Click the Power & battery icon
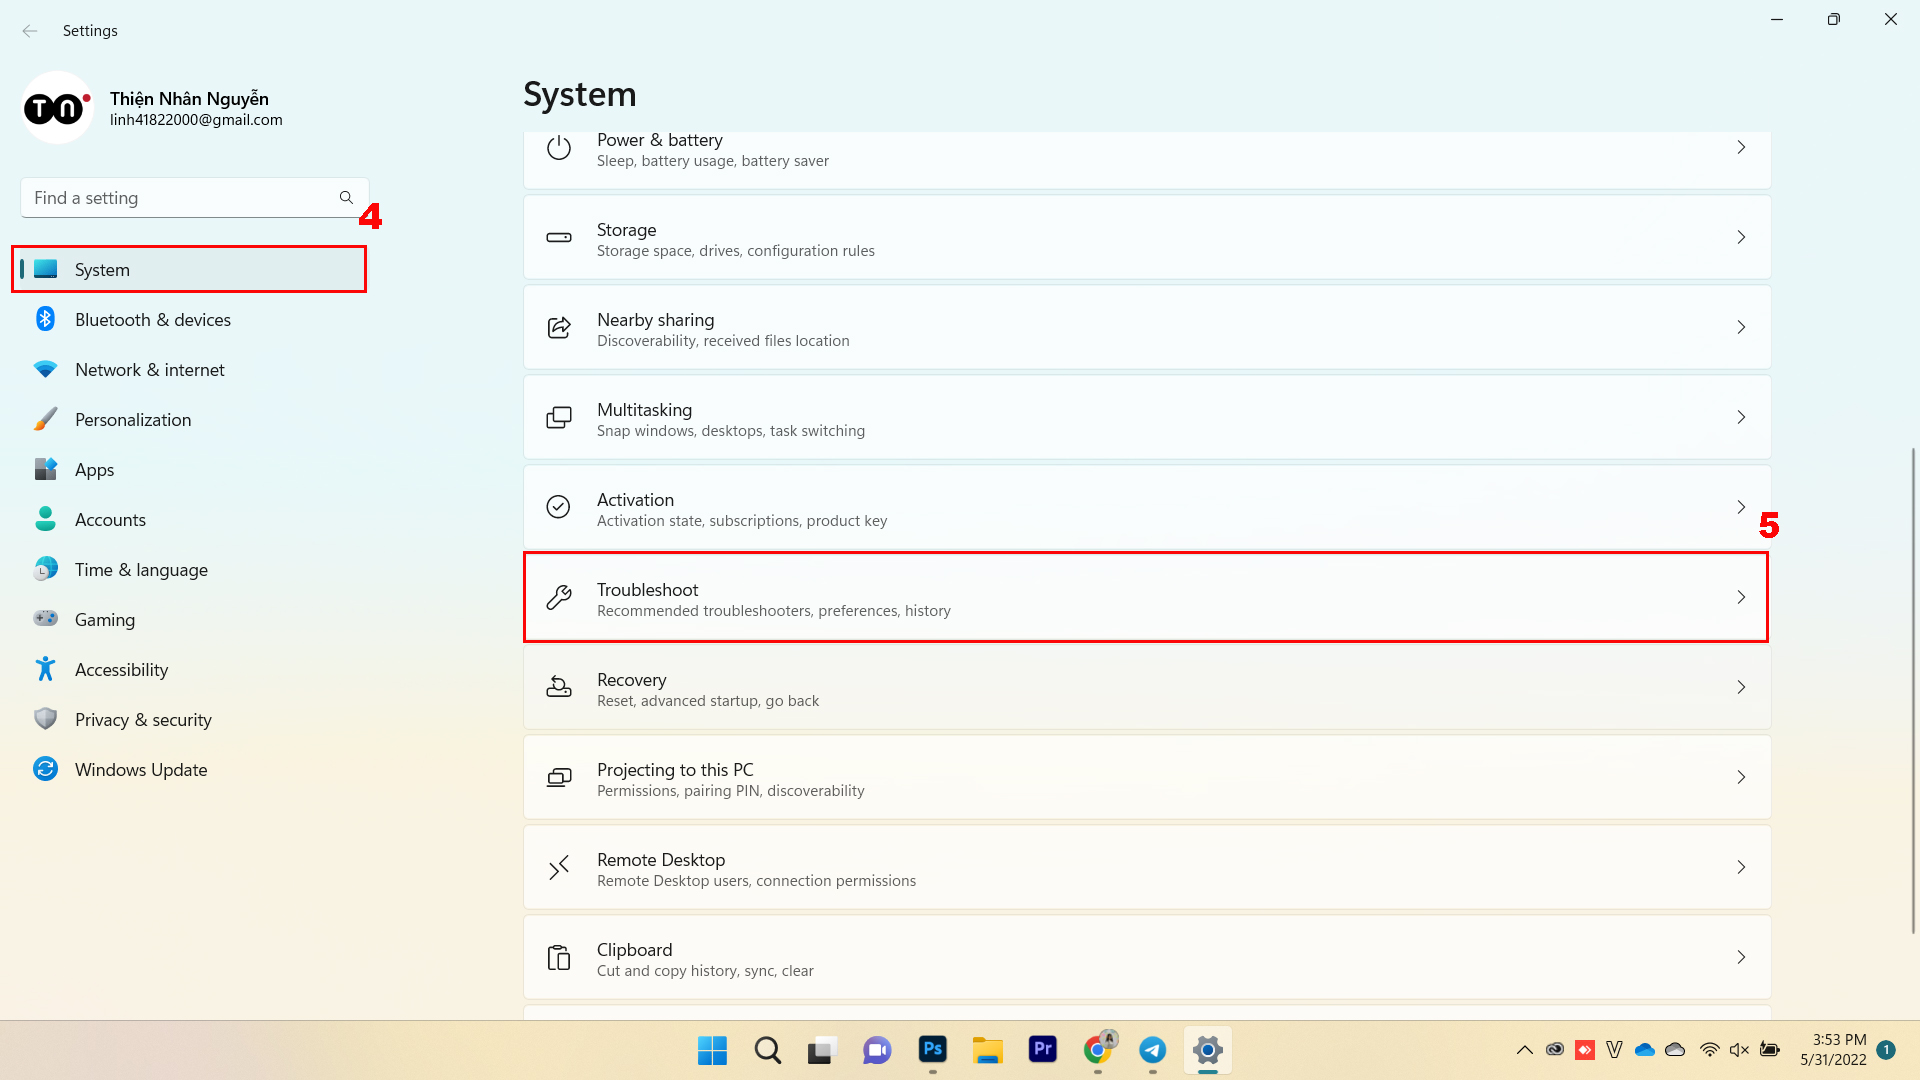 coord(559,148)
